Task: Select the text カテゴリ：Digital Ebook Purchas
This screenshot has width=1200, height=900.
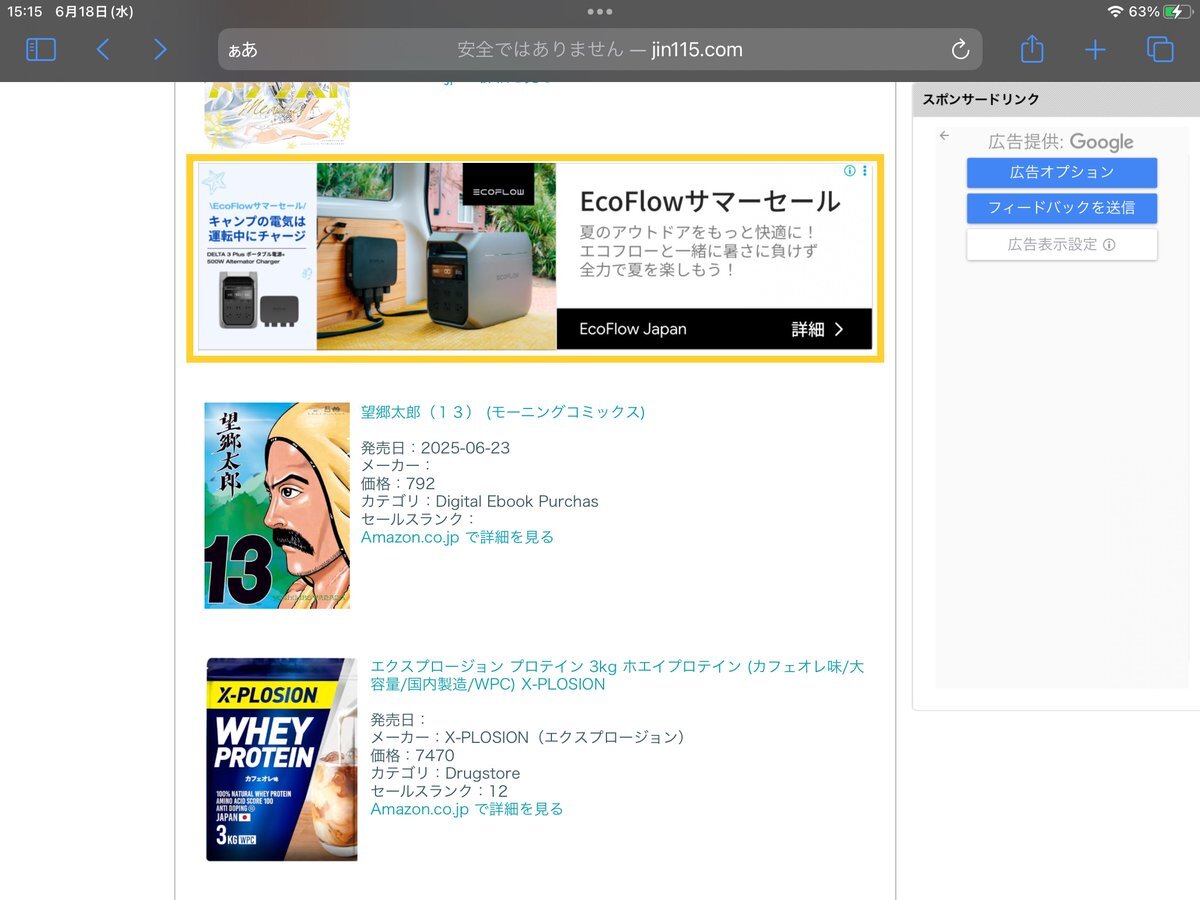Action: [480, 501]
